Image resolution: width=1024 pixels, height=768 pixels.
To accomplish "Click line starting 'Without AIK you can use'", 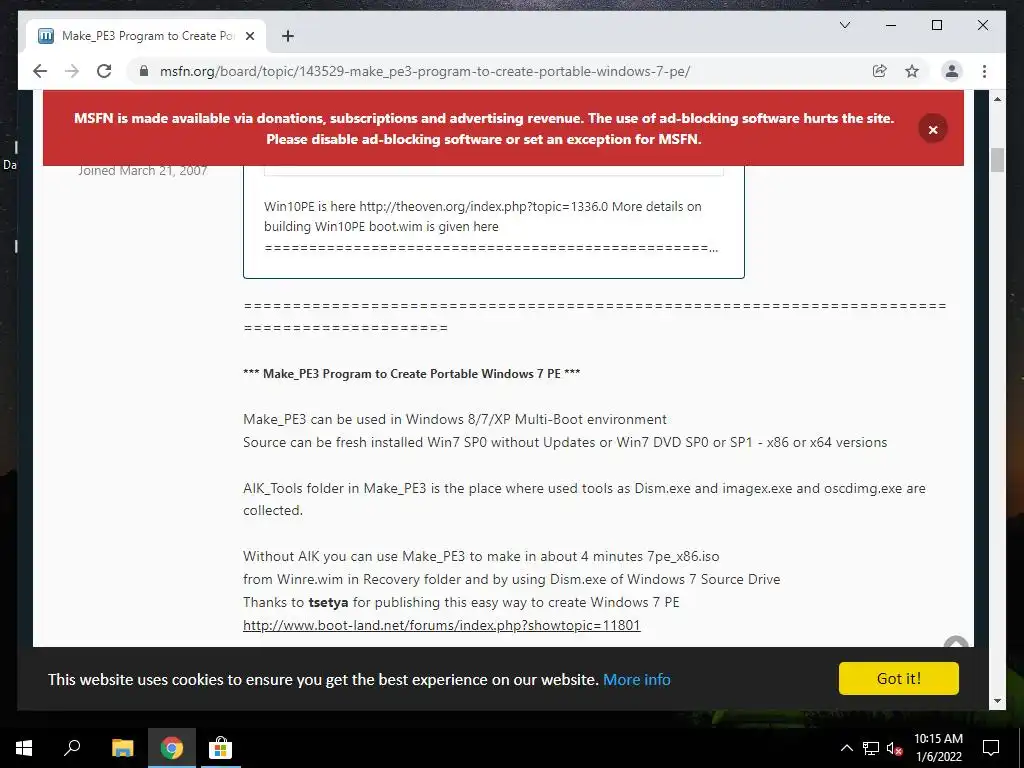I will click(481, 556).
